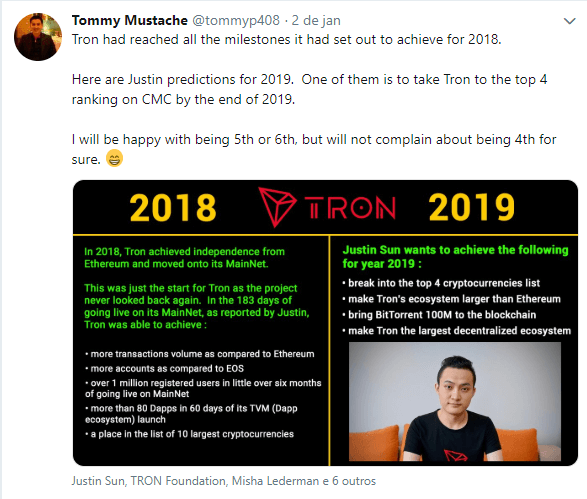Screen dimensions: 587x499
Task: Click the tweet's first sentence about 2018 milestones
Action: [x=286, y=40]
